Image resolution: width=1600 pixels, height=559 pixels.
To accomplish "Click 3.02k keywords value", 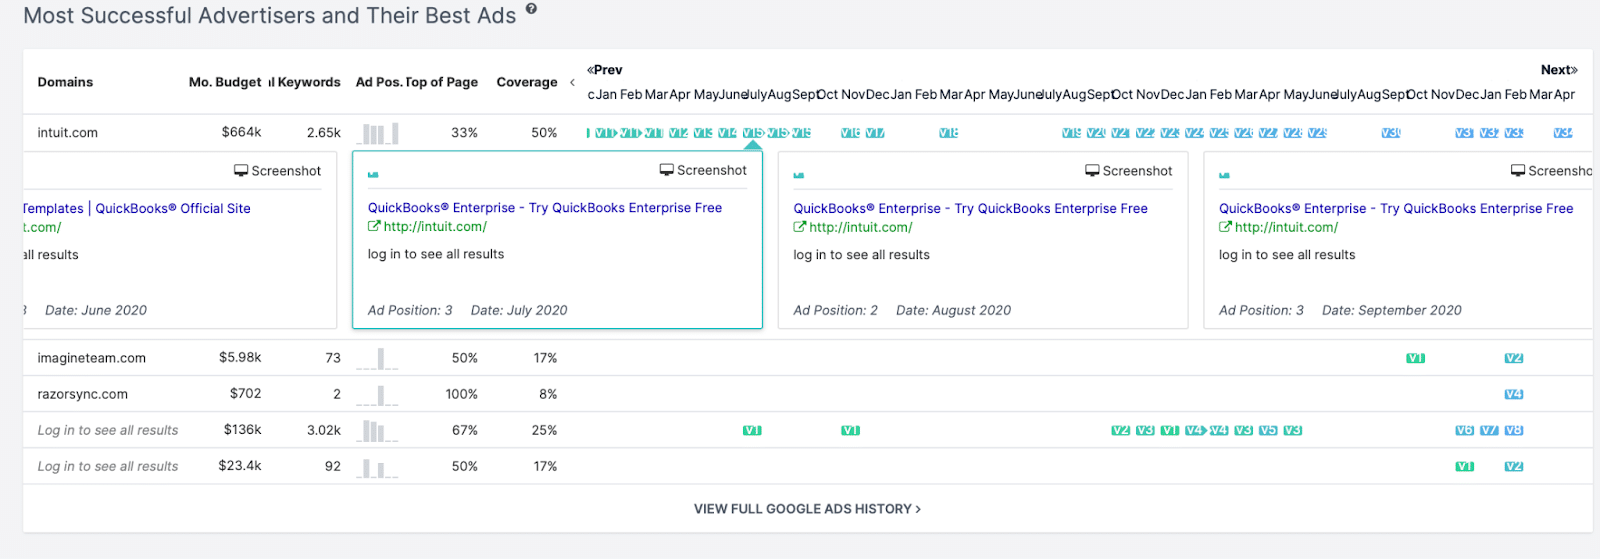I will coord(324,430).
